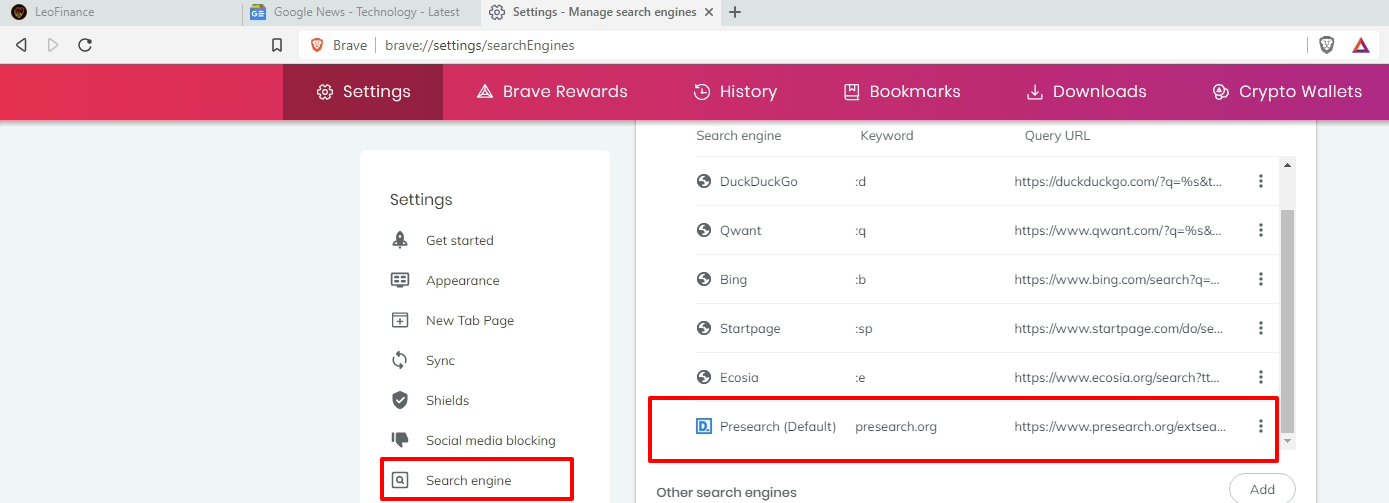This screenshot has height=503, width=1389.
Task: Click the Brave Rewards triangle icon
Action: click(x=1361, y=45)
